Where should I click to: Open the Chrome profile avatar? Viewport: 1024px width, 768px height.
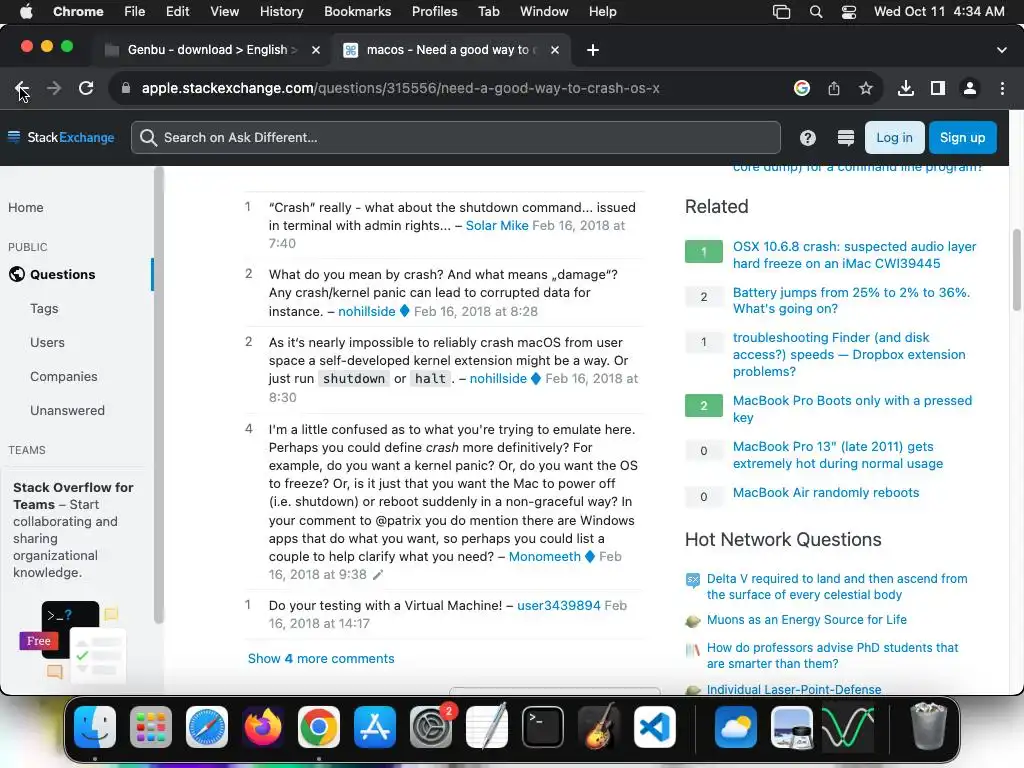(970, 88)
